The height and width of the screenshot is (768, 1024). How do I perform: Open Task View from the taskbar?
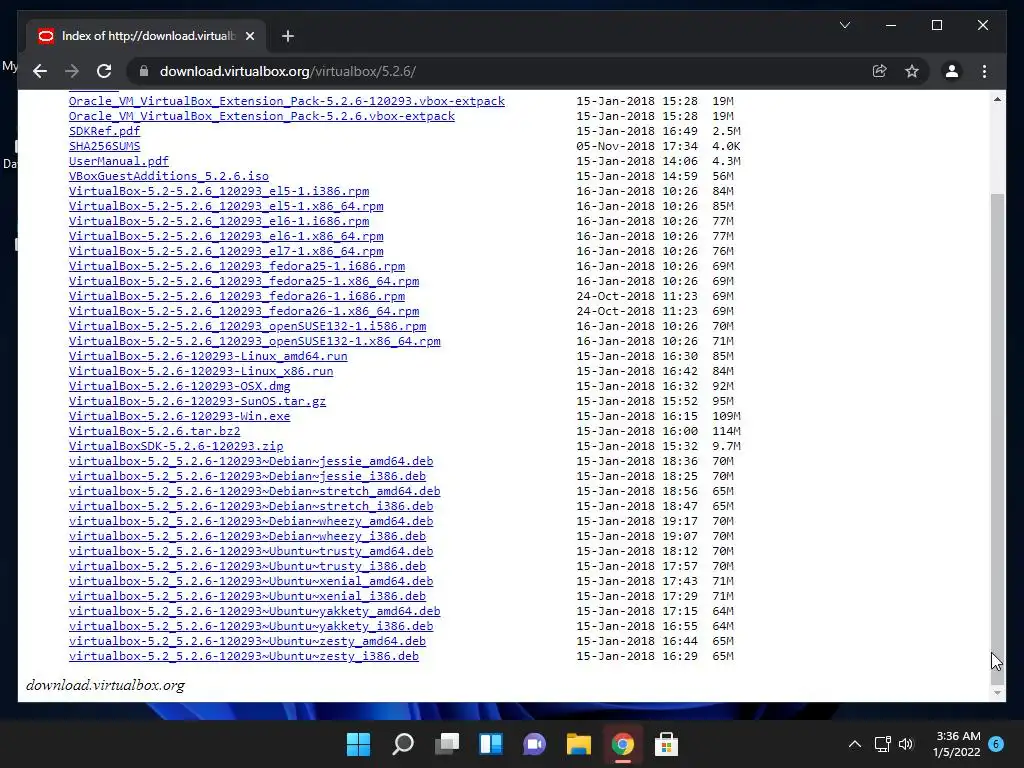pyautogui.click(x=447, y=744)
